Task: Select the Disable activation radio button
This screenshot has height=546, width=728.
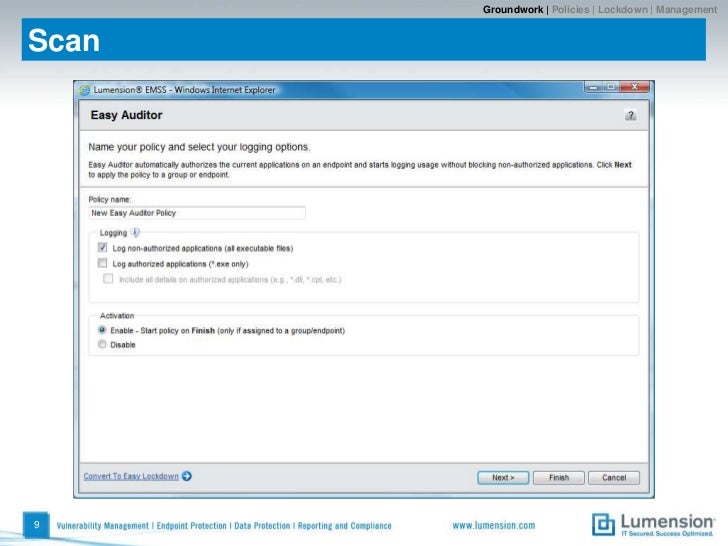Action: pos(102,344)
